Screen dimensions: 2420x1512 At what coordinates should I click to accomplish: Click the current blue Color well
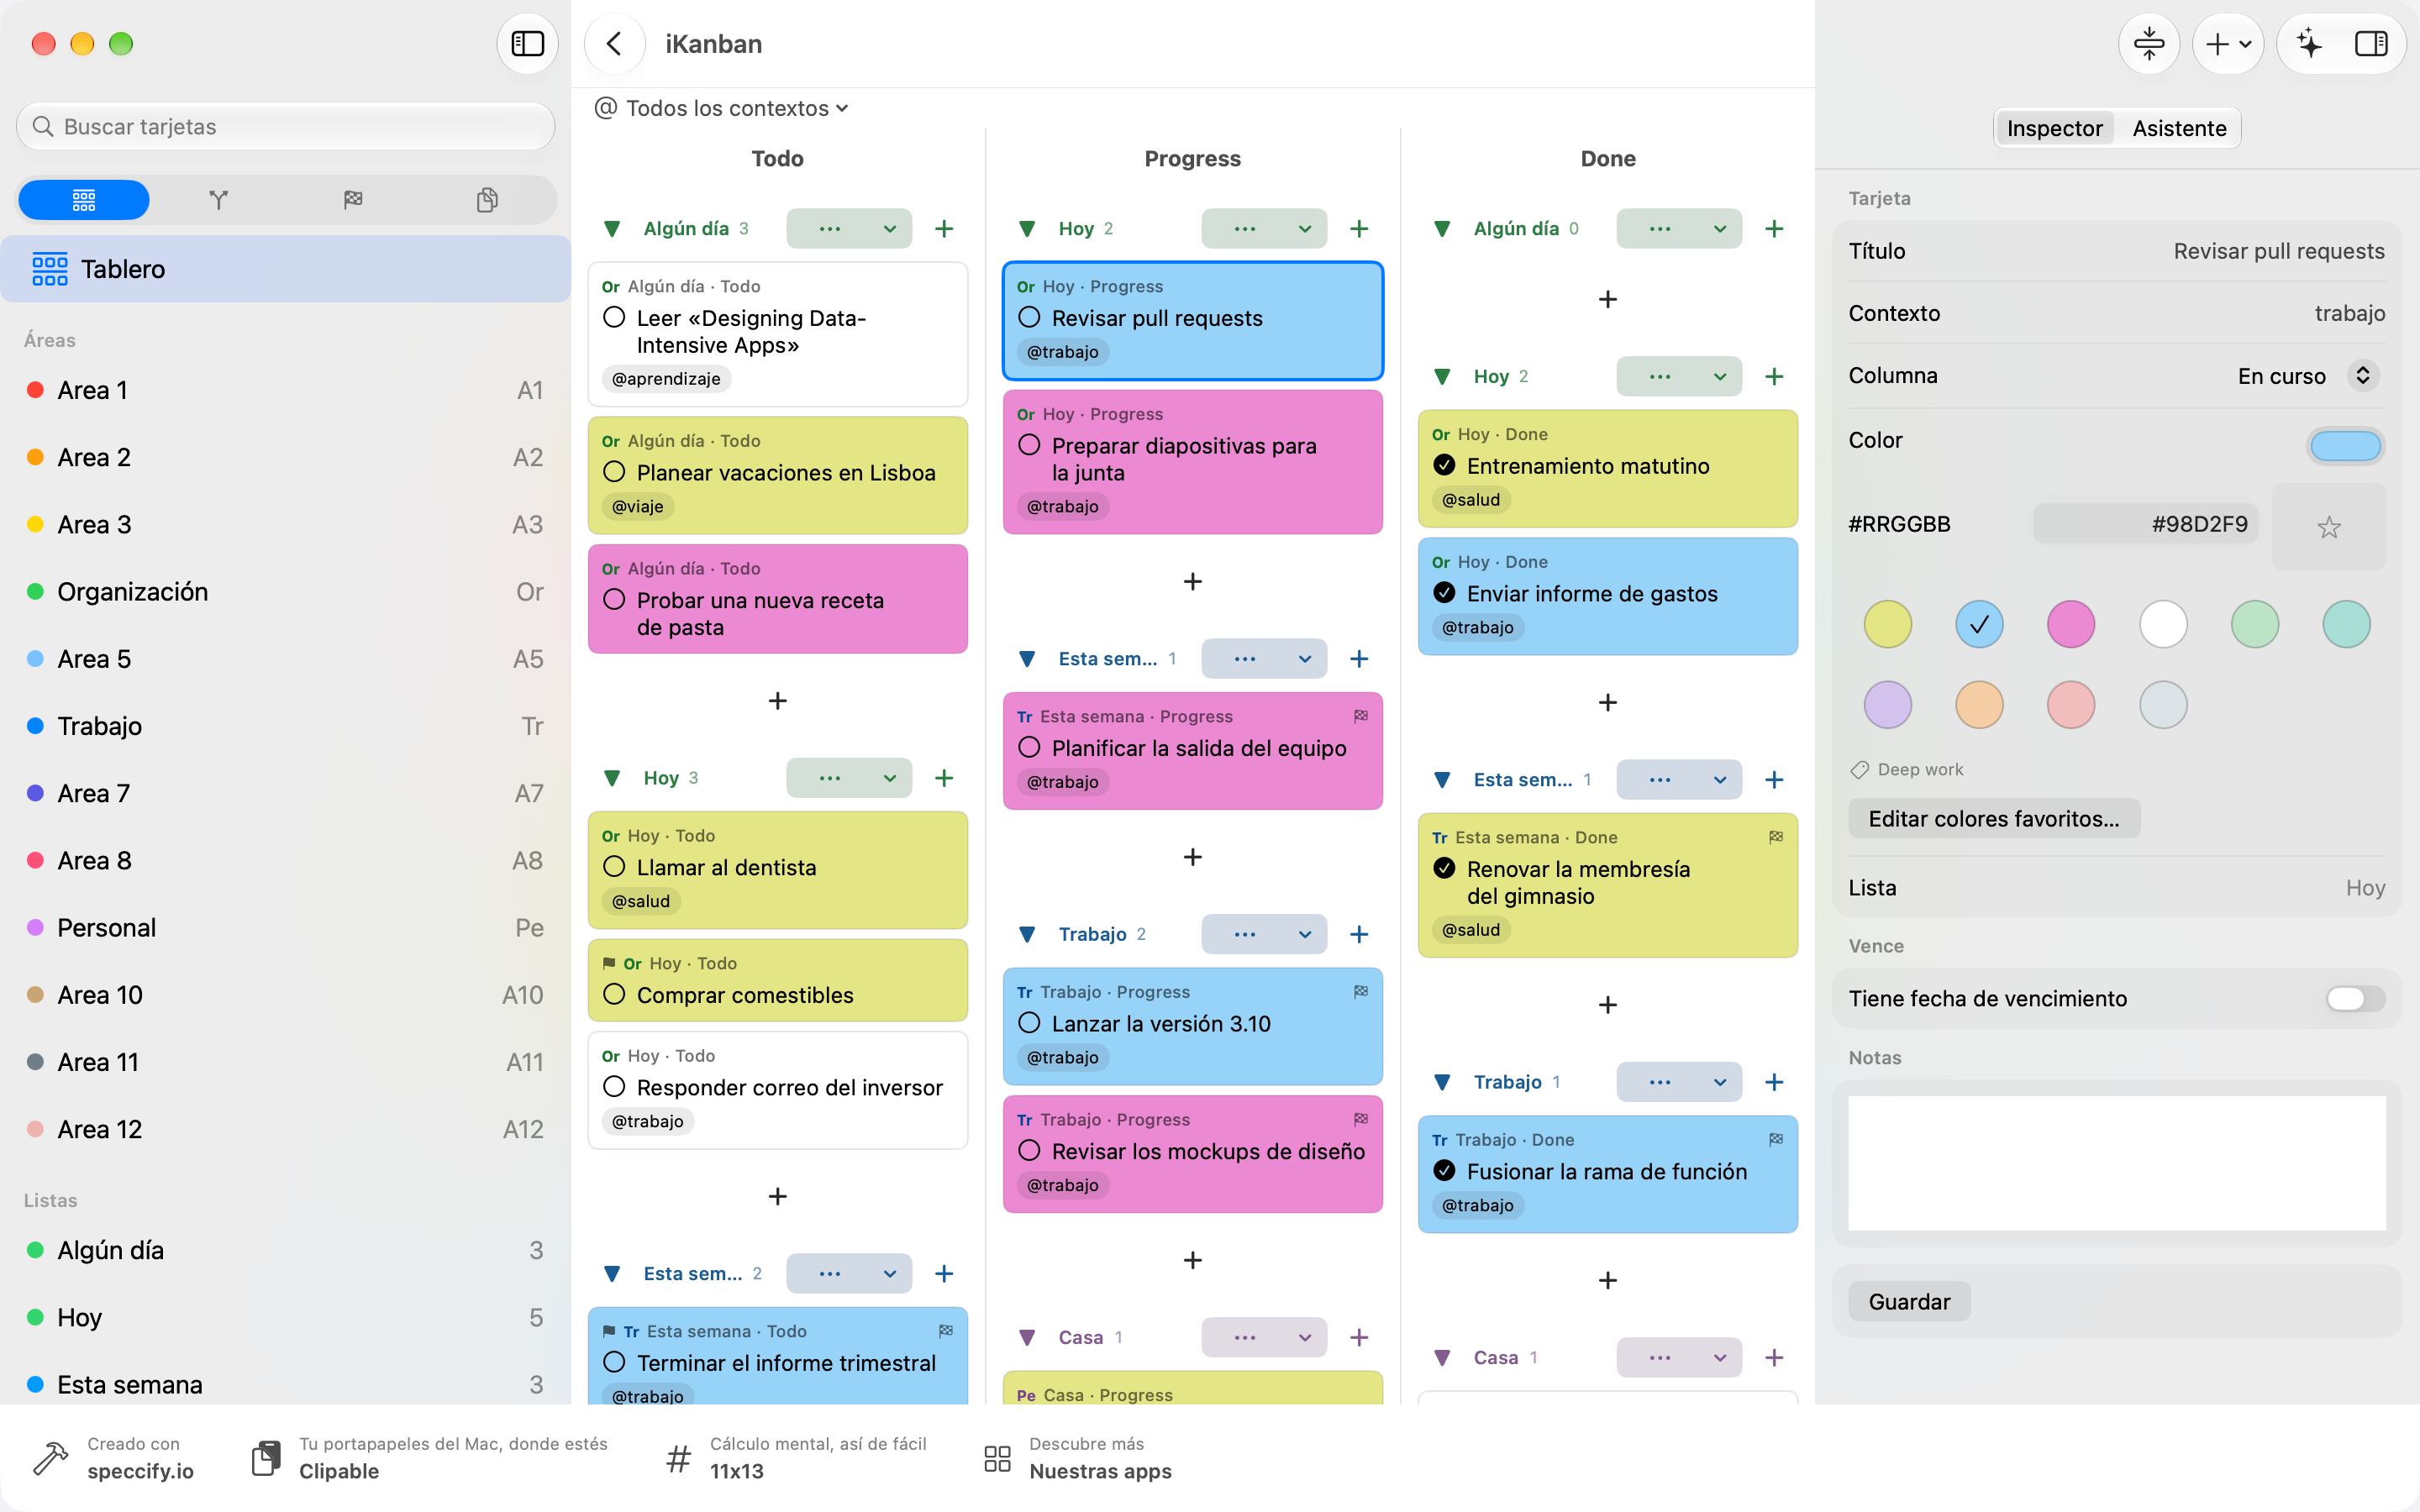point(2345,445)
